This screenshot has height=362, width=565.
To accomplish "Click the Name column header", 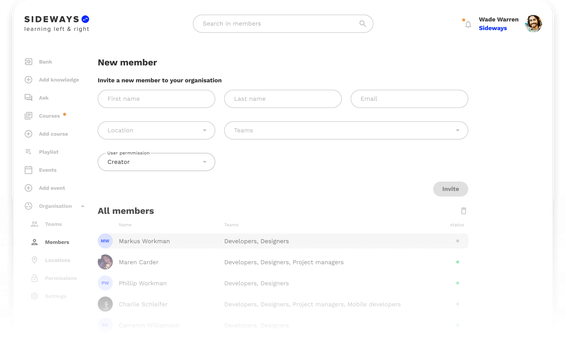I will click(x=125, y=225).
